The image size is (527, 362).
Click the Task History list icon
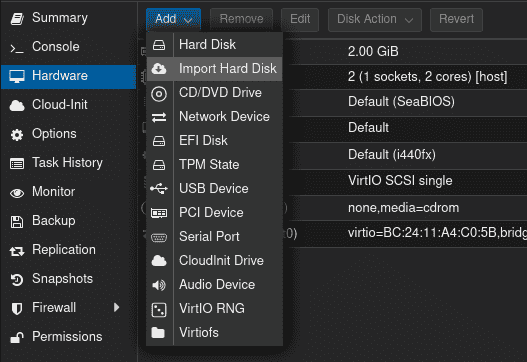click(17, 164)
